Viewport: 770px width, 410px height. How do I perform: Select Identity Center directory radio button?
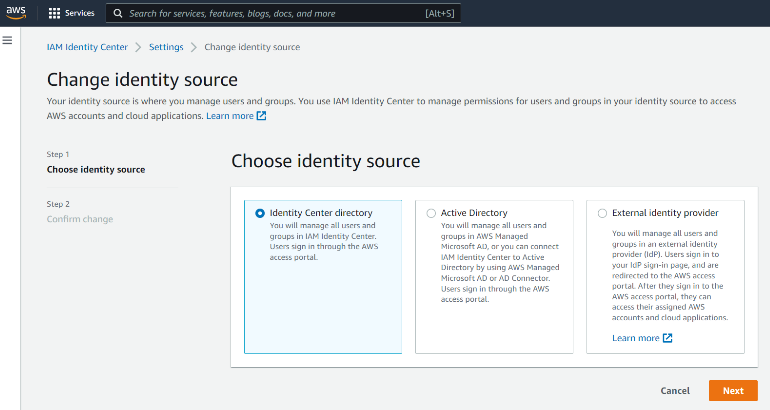[260, 213]
